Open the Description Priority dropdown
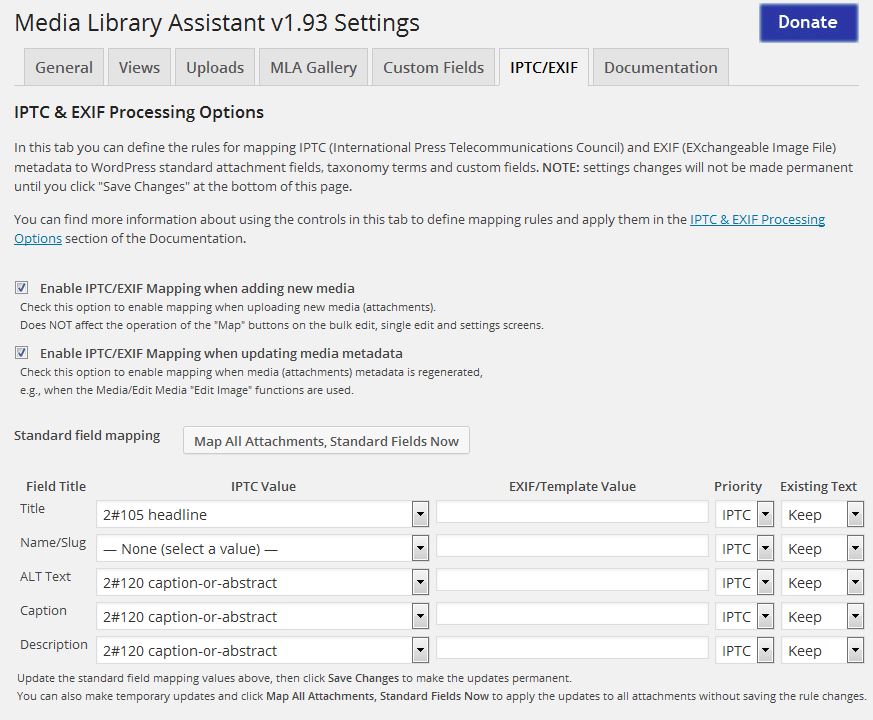This screenshot has height=720, width=873. (744, 650)
